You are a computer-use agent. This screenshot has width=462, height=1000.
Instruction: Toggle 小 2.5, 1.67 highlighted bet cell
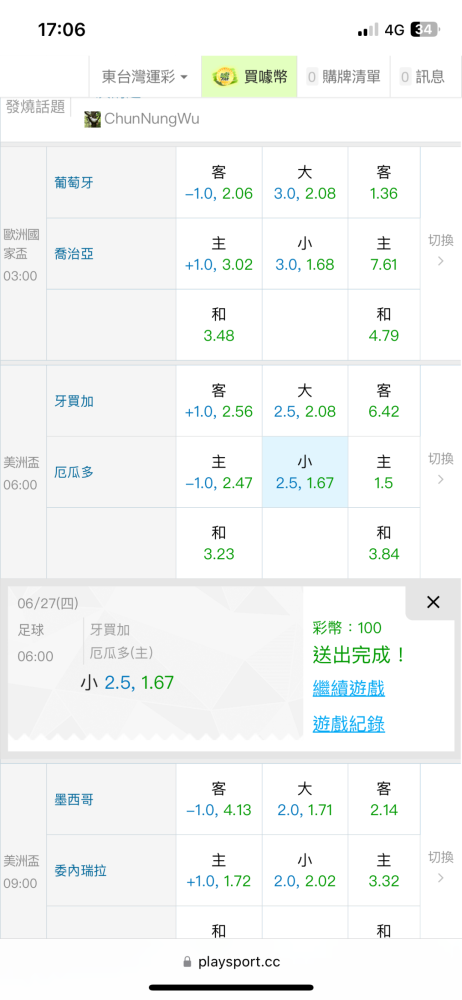pyautogui.click(x=305, y=472)
